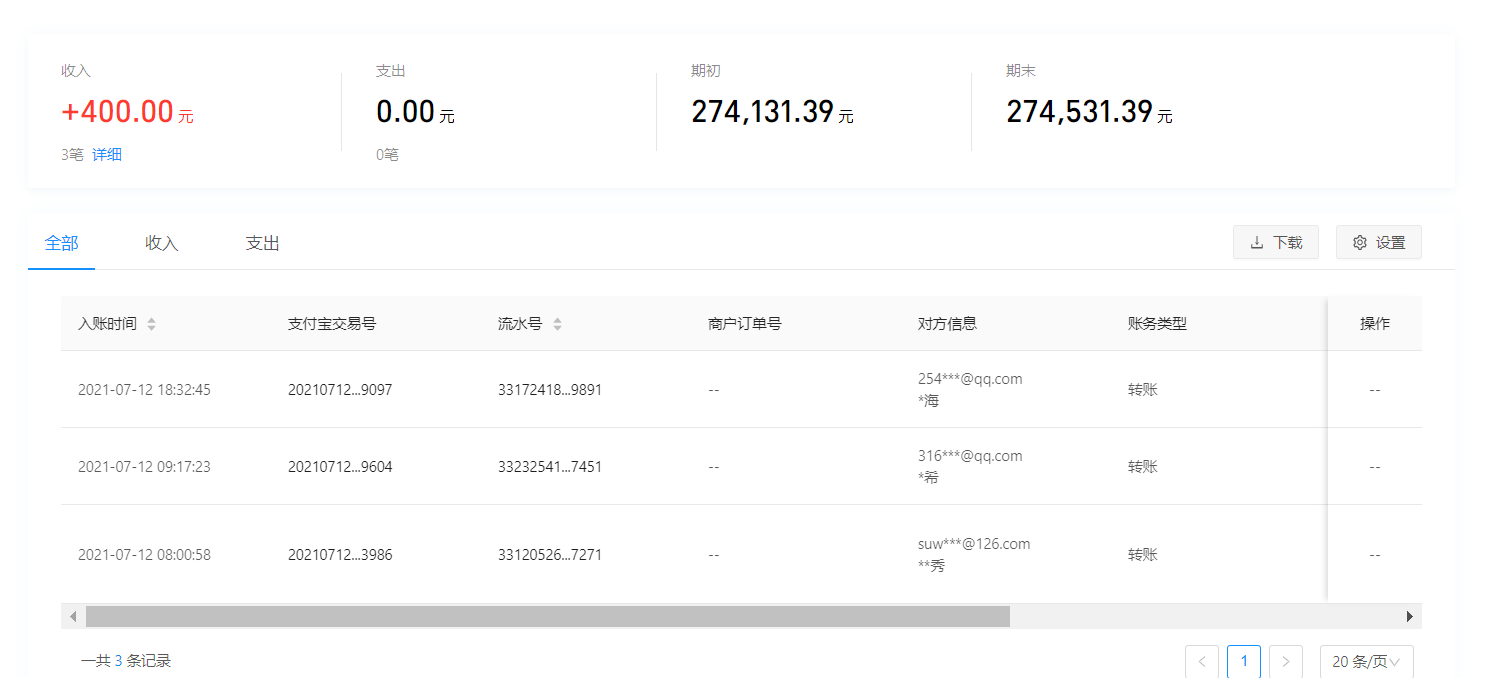
Task: Select page number 1 in pagination
Action: point(1244,661)
